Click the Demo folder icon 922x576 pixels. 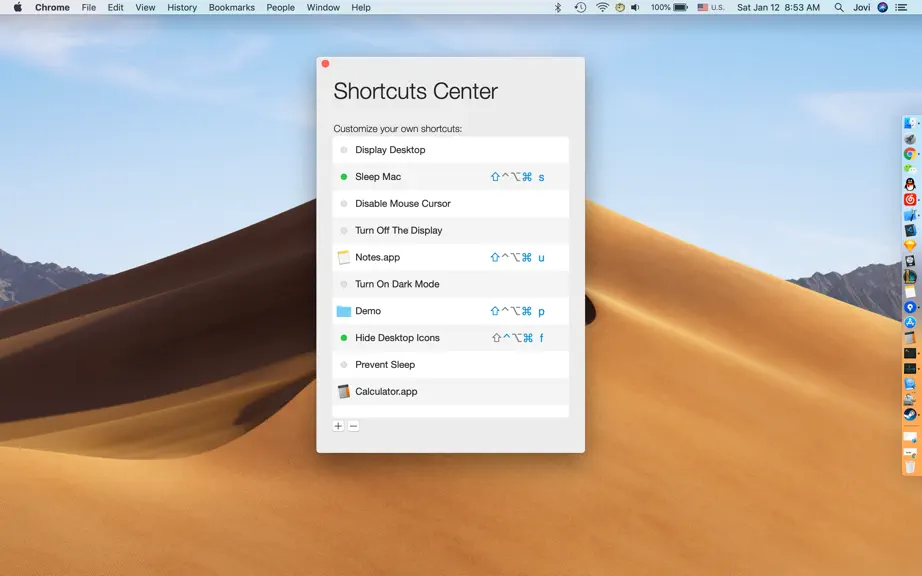(x=344, y=311)
